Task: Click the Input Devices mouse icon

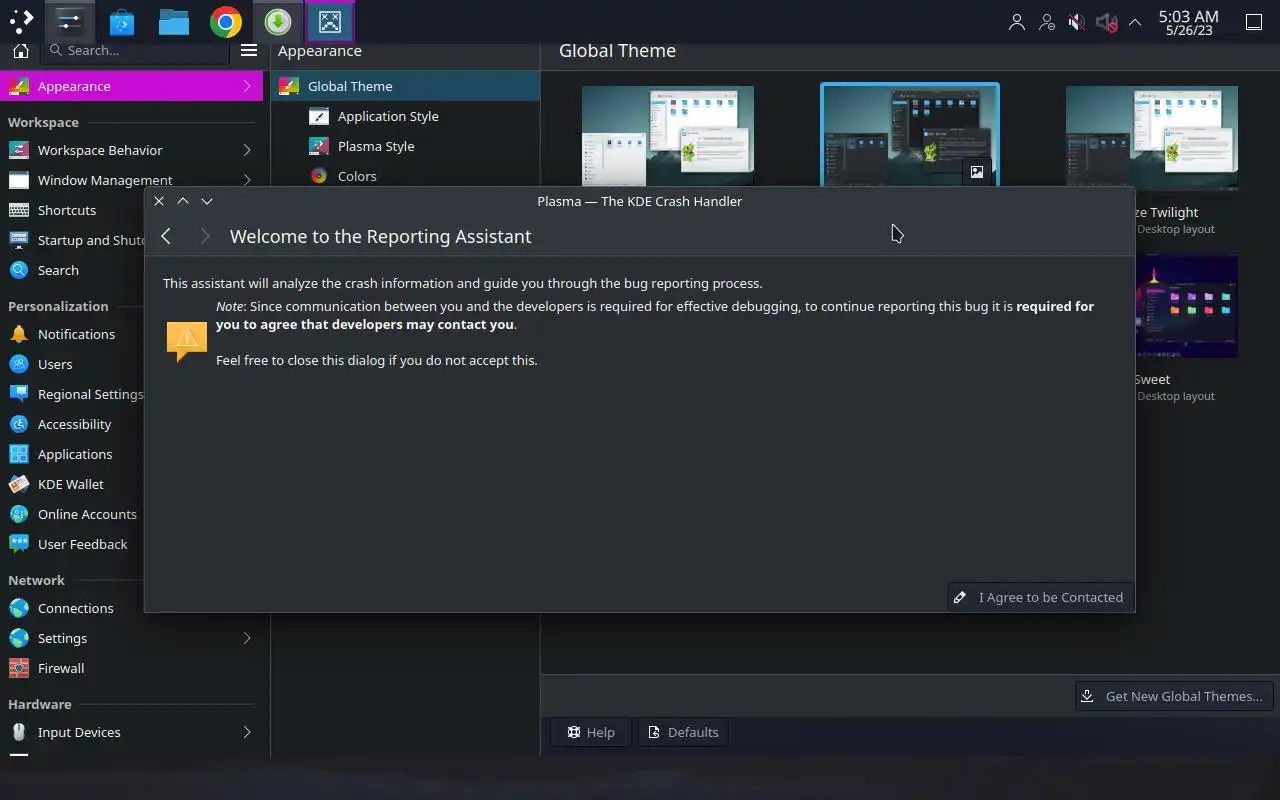Action: tap(18, 732)
